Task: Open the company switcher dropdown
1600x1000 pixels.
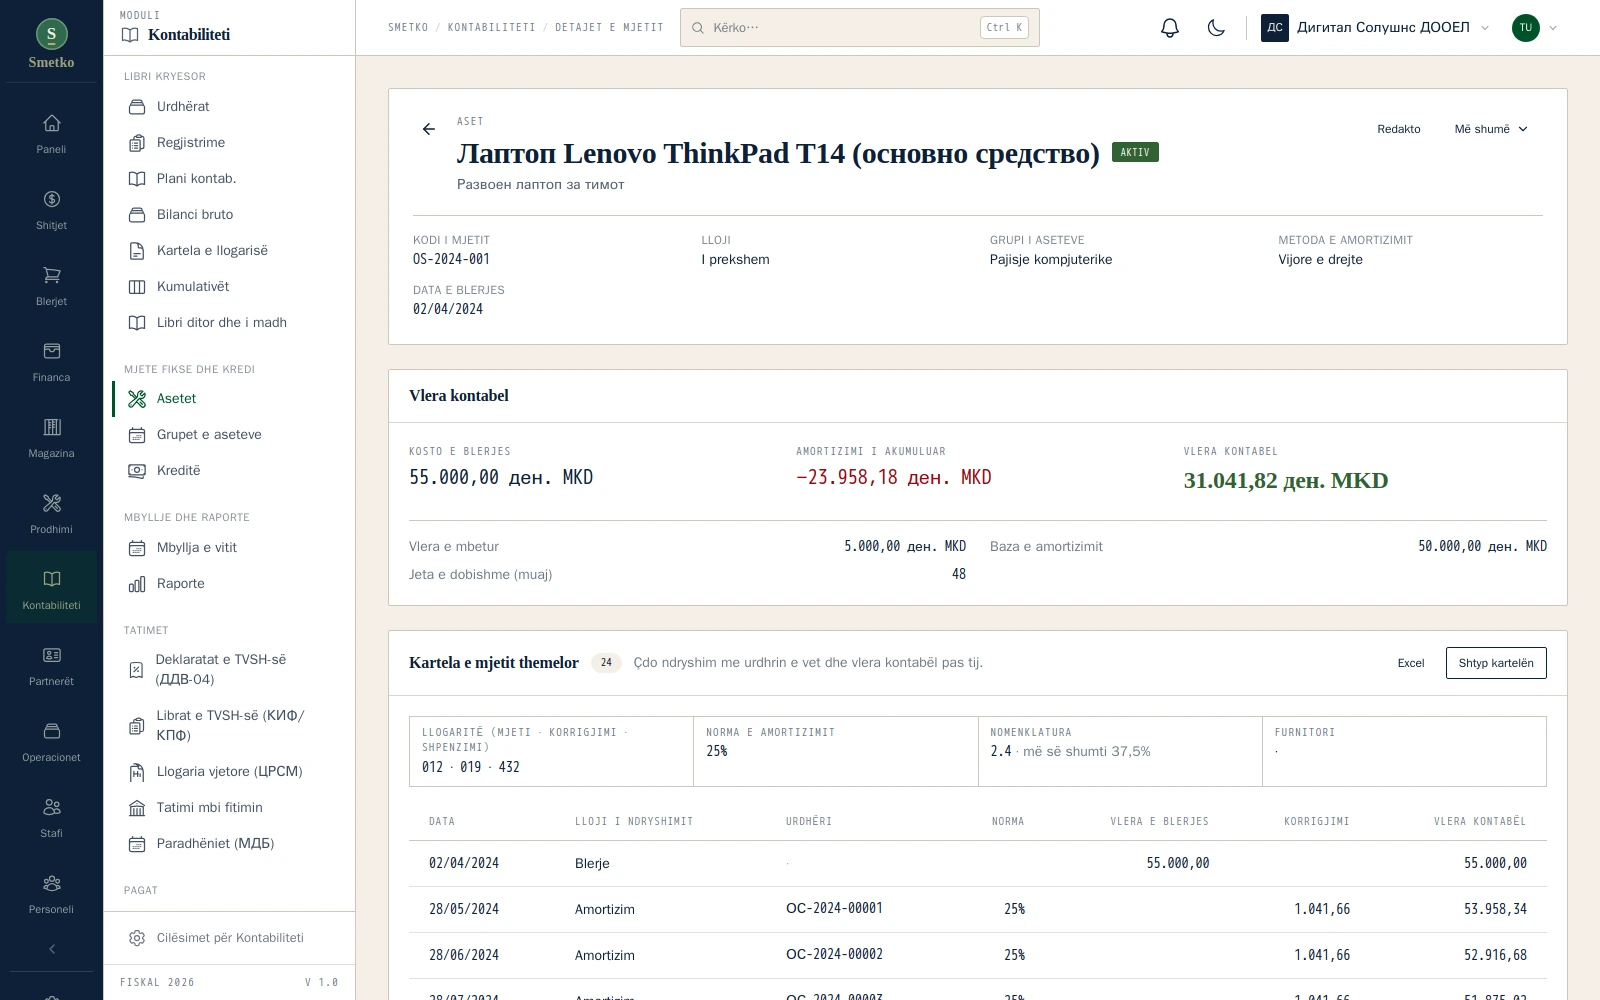Action: point(1376,28)
